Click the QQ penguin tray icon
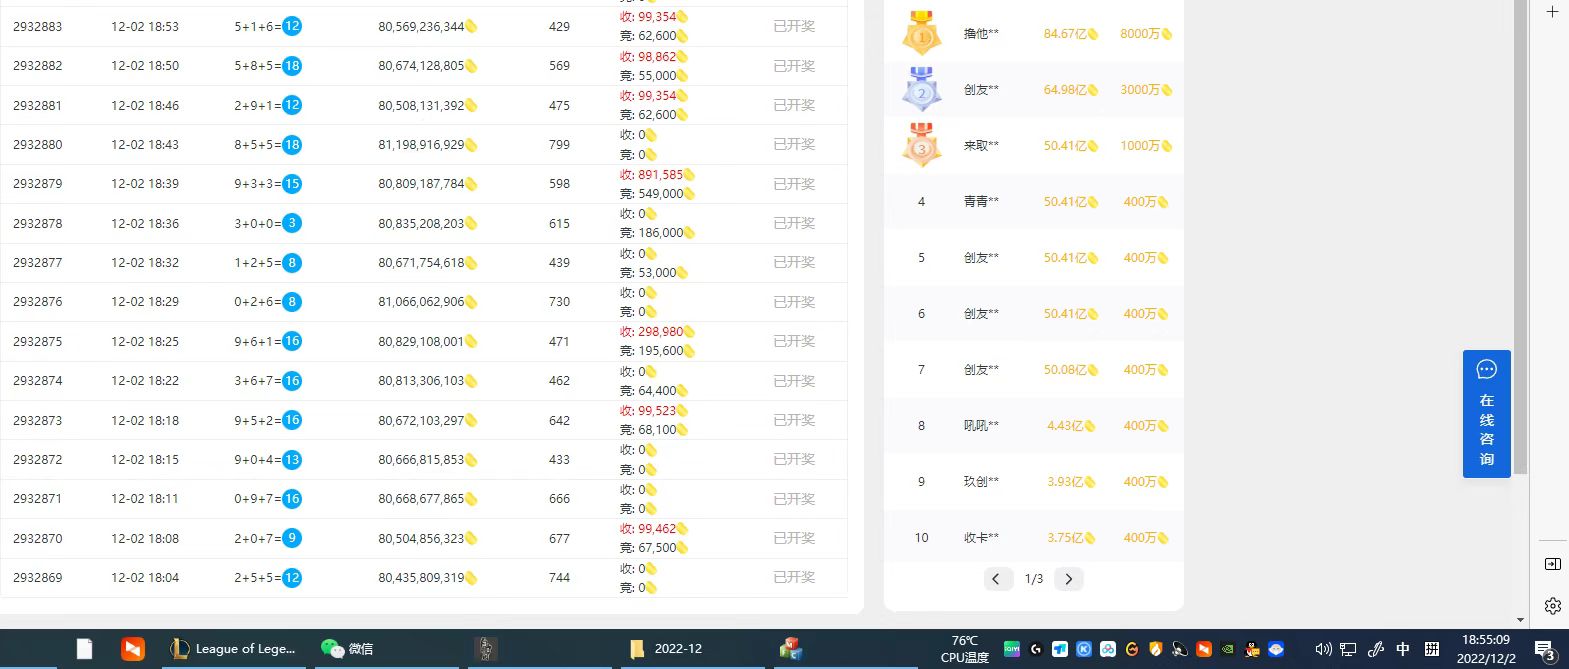Screen dimensions: 1569x669 (1252, 649)
